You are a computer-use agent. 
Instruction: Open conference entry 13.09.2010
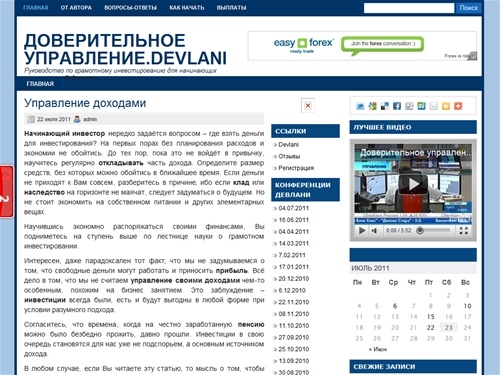click(x=293, y=361)
